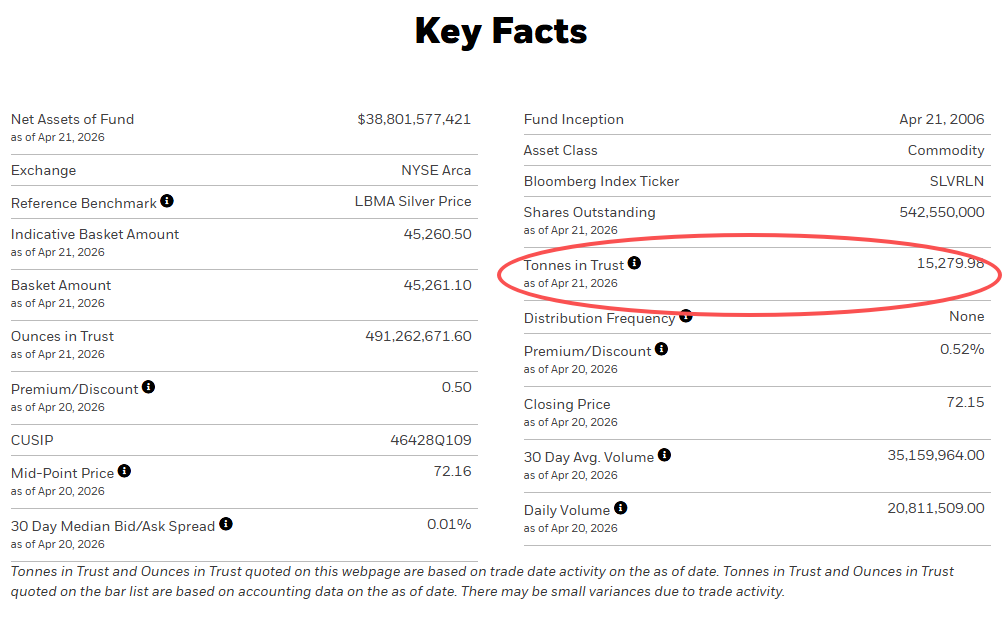Screen dimensions: 1002x620
Task: Show info for Daily Volume
Action: [620, 508]
